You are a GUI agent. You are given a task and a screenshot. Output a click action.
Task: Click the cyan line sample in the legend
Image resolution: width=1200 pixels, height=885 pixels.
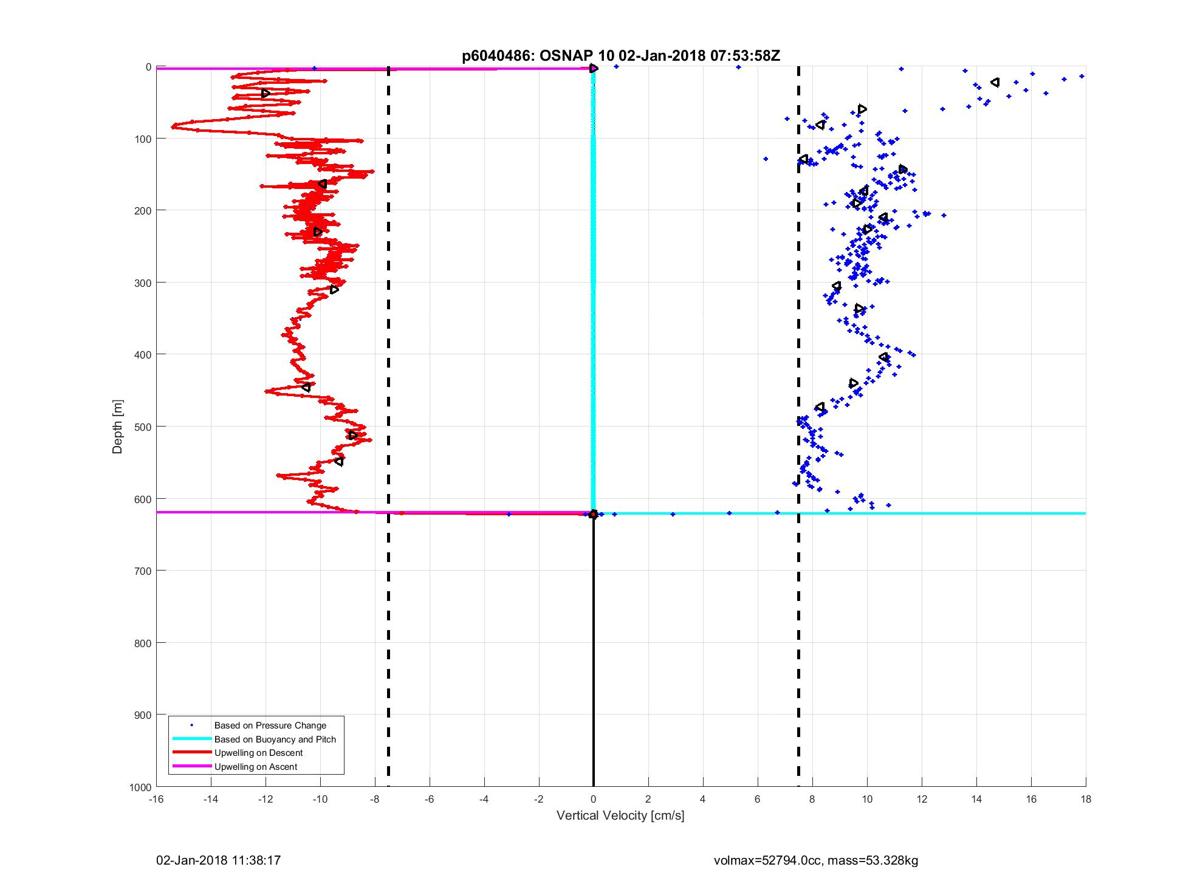(x=191, y=739)
